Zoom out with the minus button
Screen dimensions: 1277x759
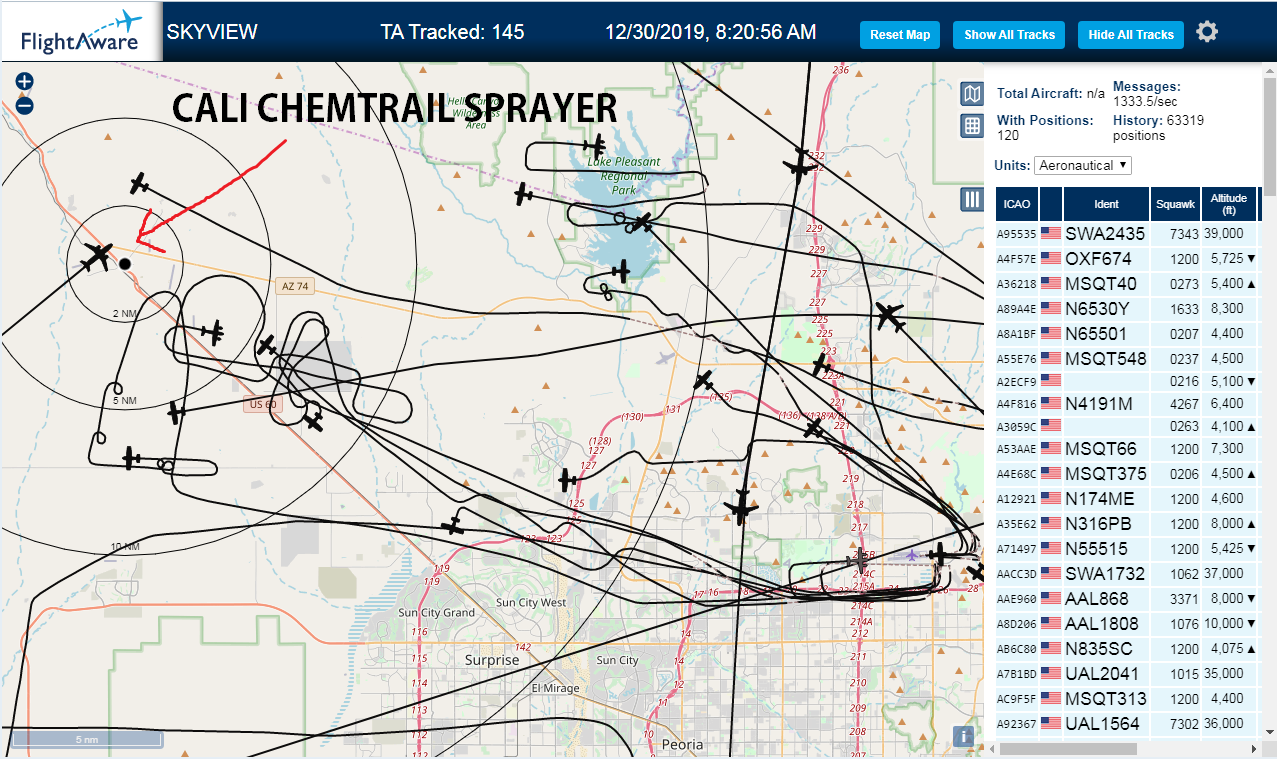pyautogui.click(x=25, y=105)
